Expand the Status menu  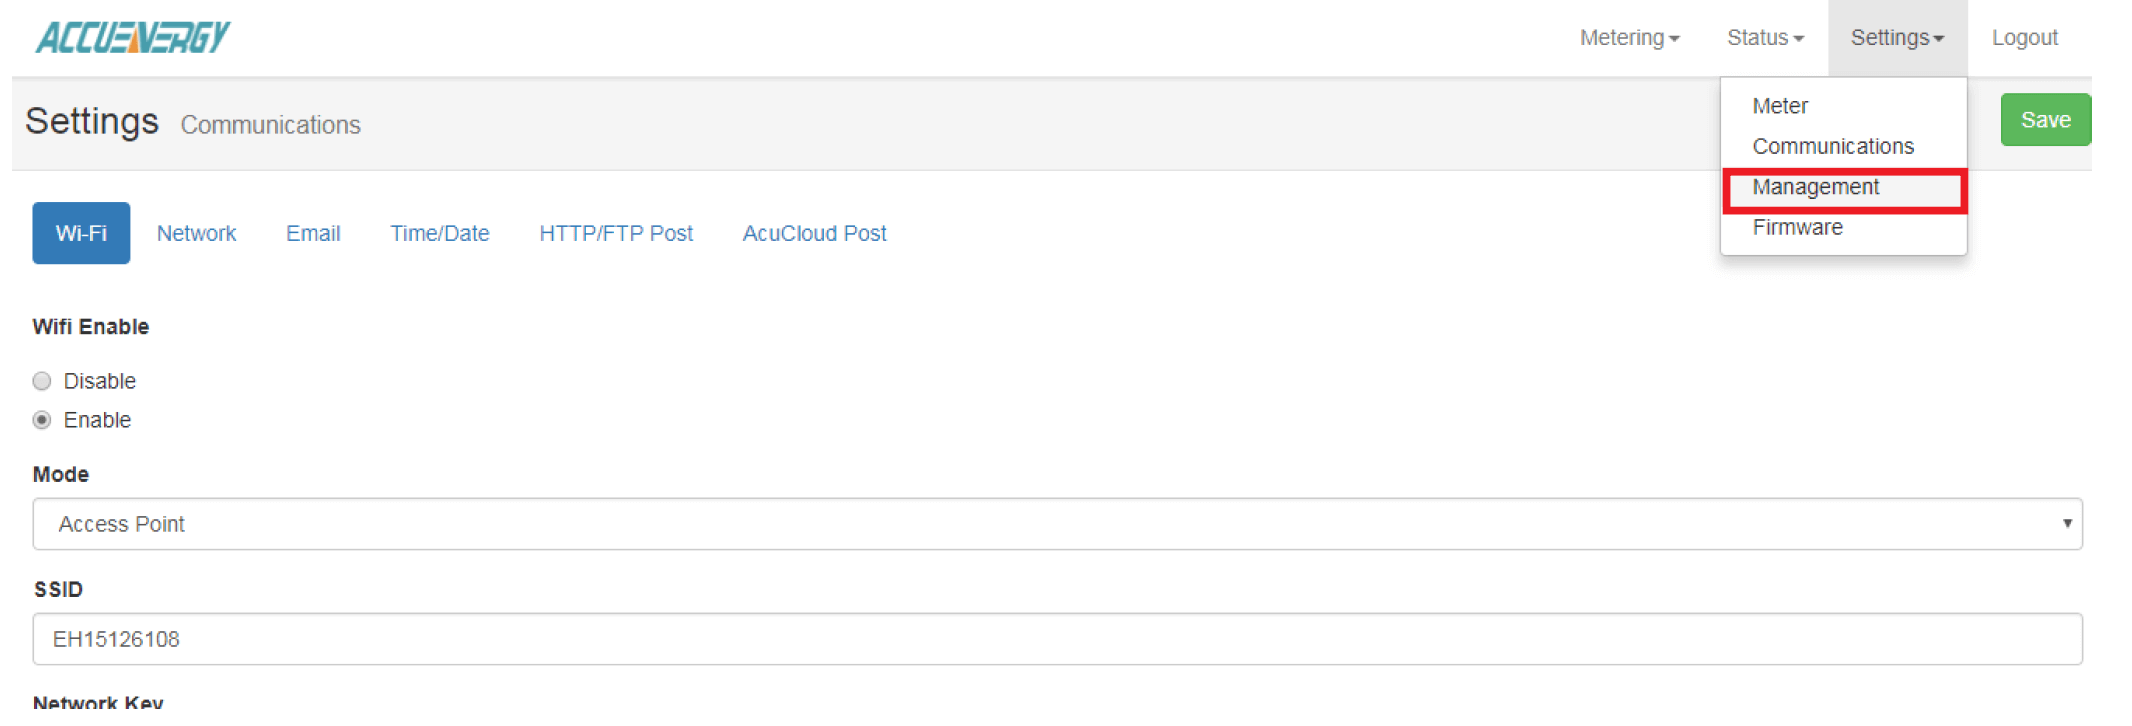(1765, 38)
